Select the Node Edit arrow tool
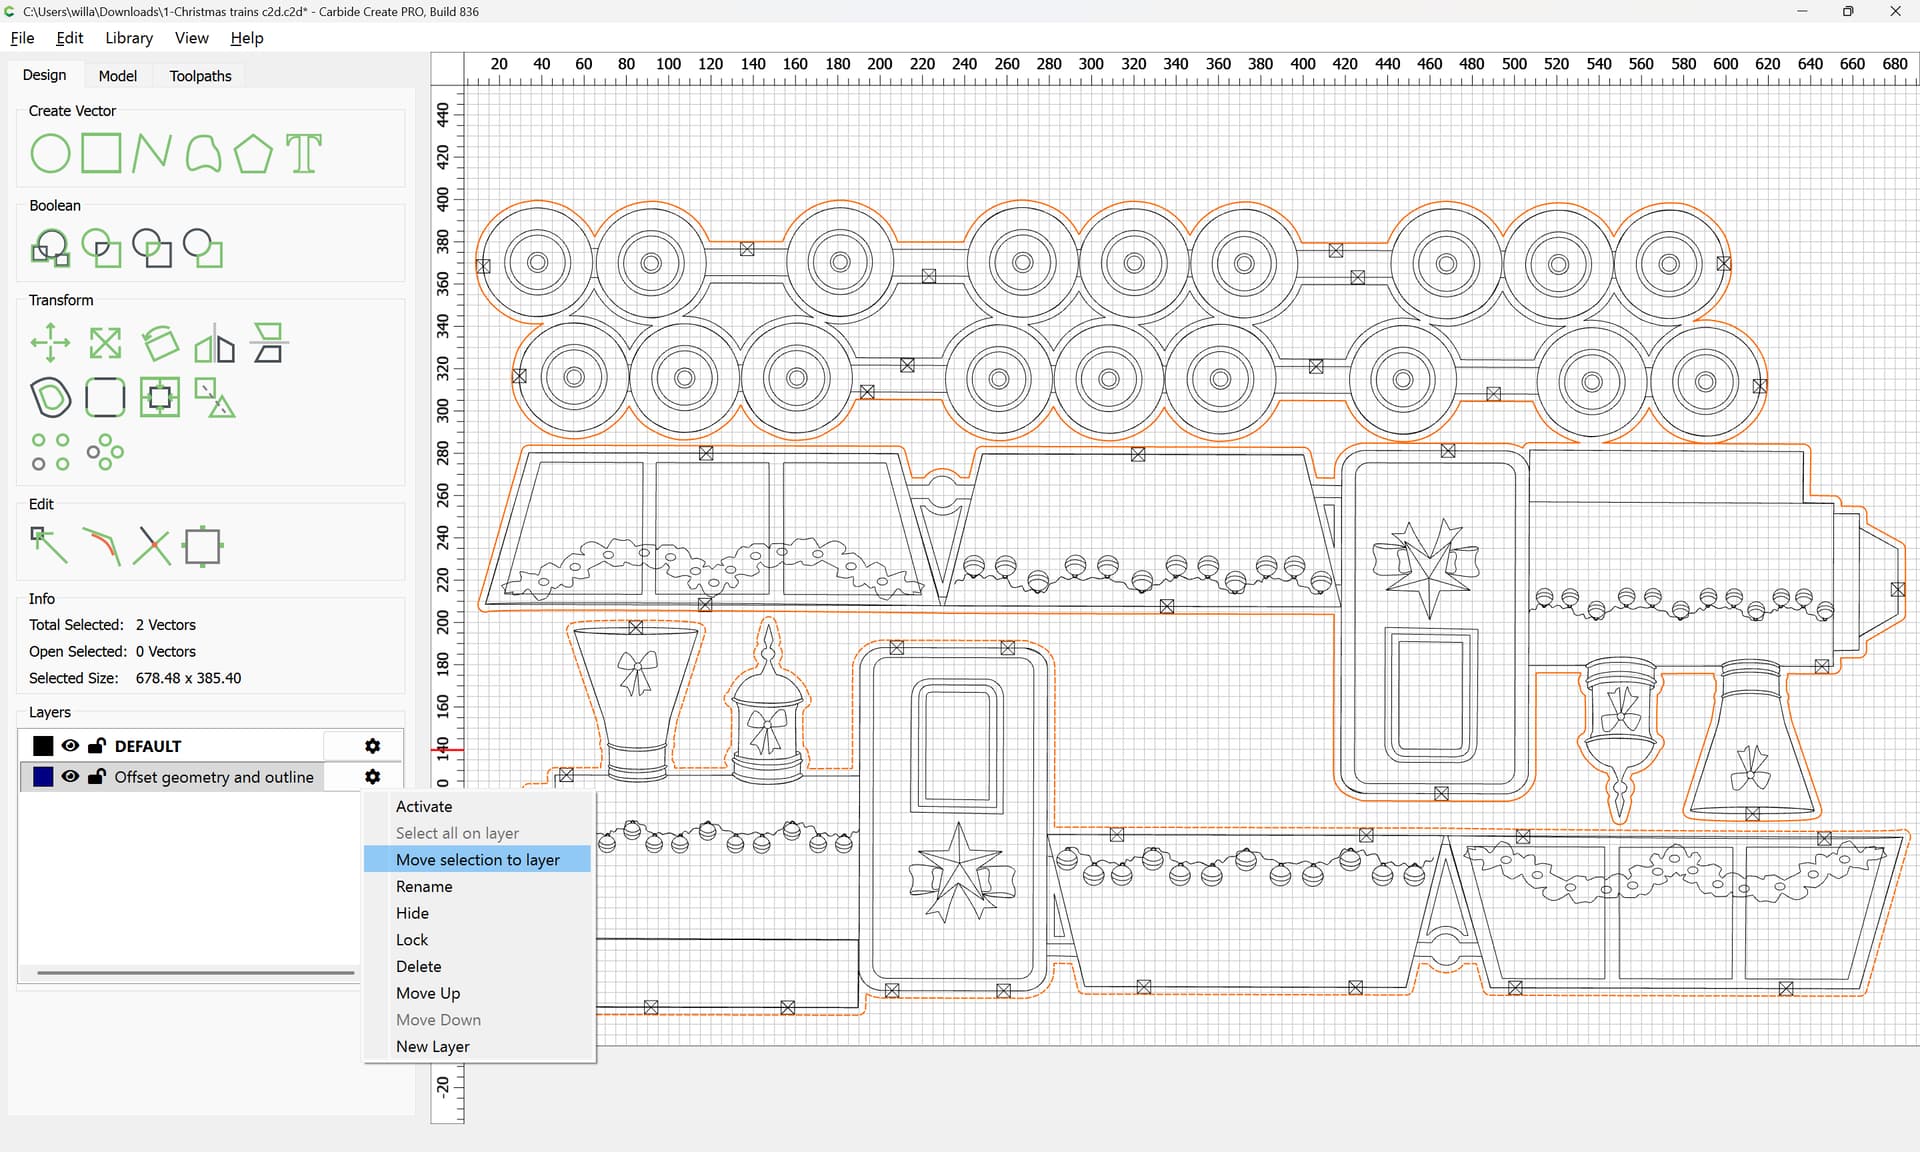The width and height of the screenshot is (1920, 1152). (x=49, y=546)
